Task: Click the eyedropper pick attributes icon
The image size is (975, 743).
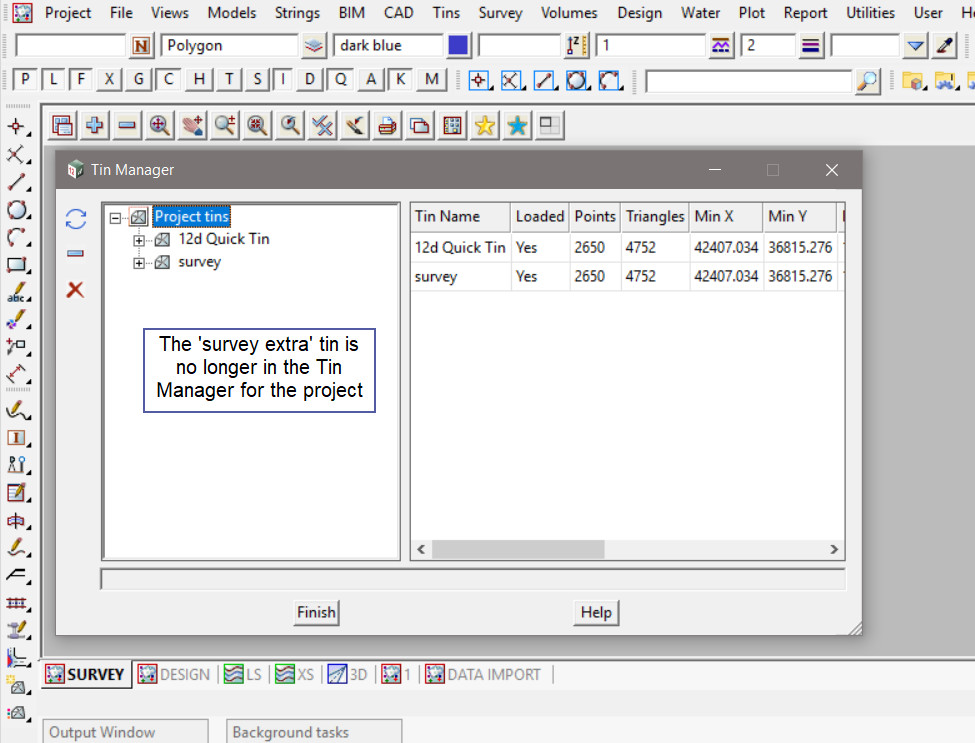Action: (x=944, y=45)
